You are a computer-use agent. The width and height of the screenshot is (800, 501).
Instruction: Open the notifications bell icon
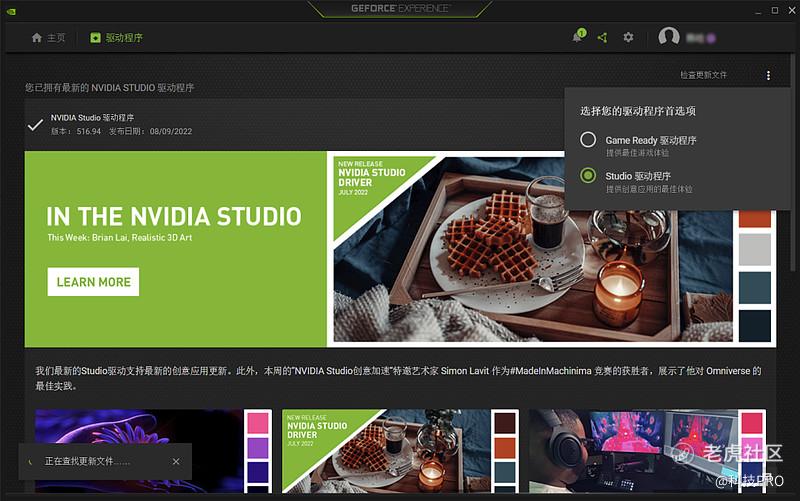pyautogui.click(x=578, y=36)
